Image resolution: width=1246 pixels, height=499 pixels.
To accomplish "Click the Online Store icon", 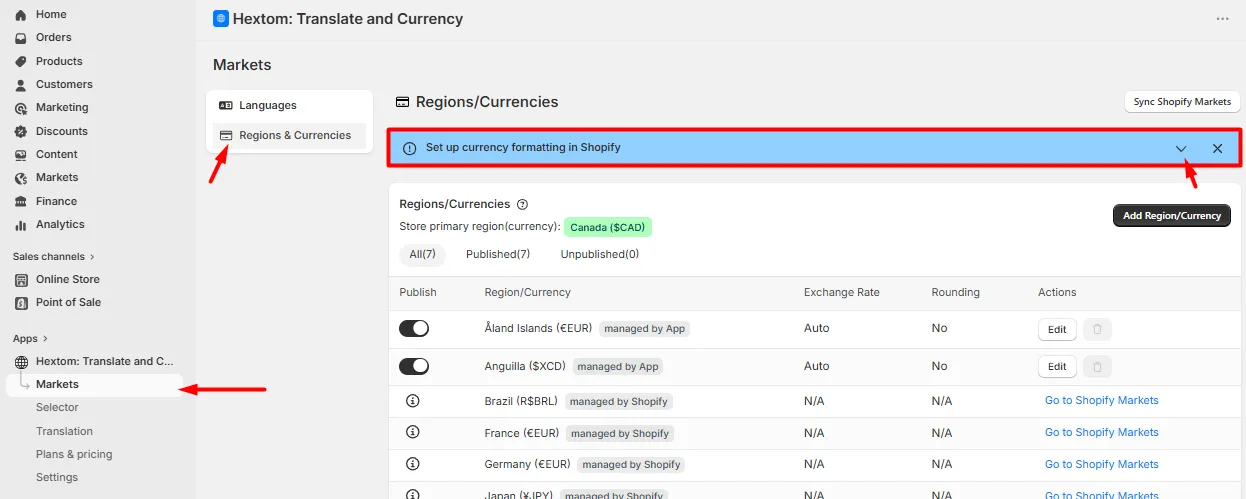I will 21,280.
